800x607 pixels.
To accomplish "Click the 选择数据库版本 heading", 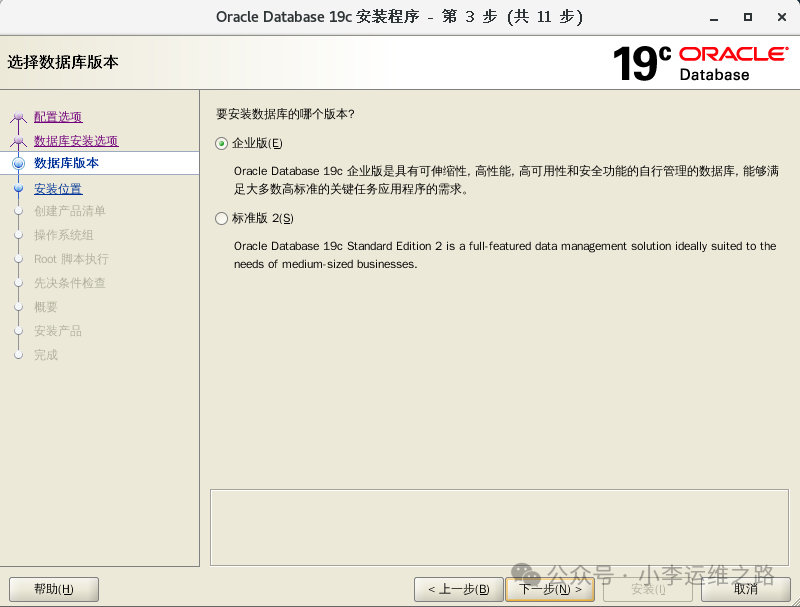I will tap(63, 62).
